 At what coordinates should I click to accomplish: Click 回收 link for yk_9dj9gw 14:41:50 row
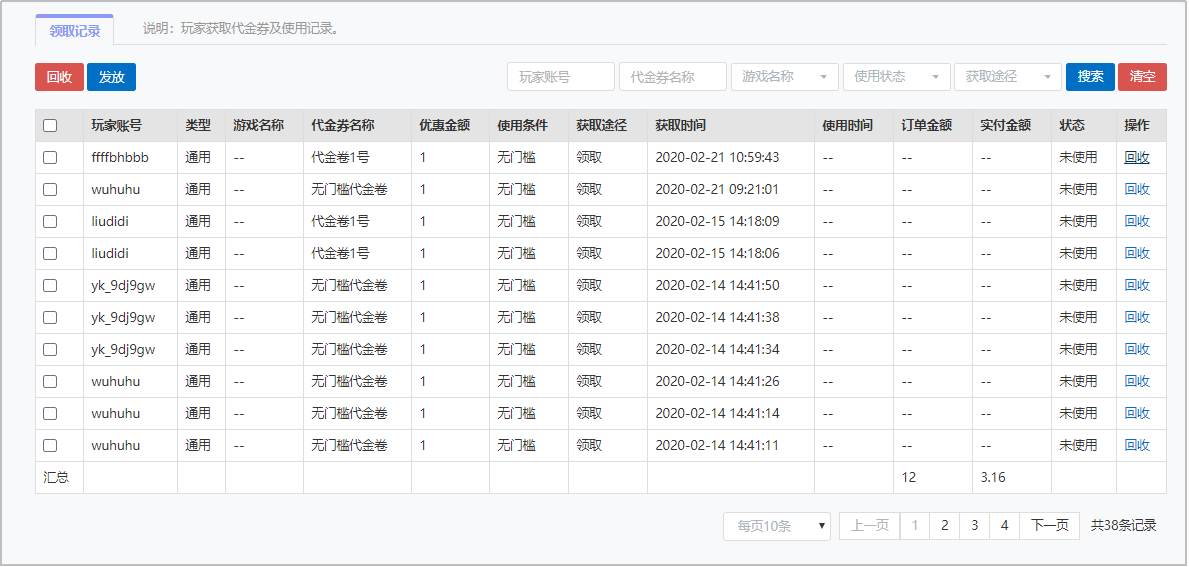click(x=1137, y=286)
